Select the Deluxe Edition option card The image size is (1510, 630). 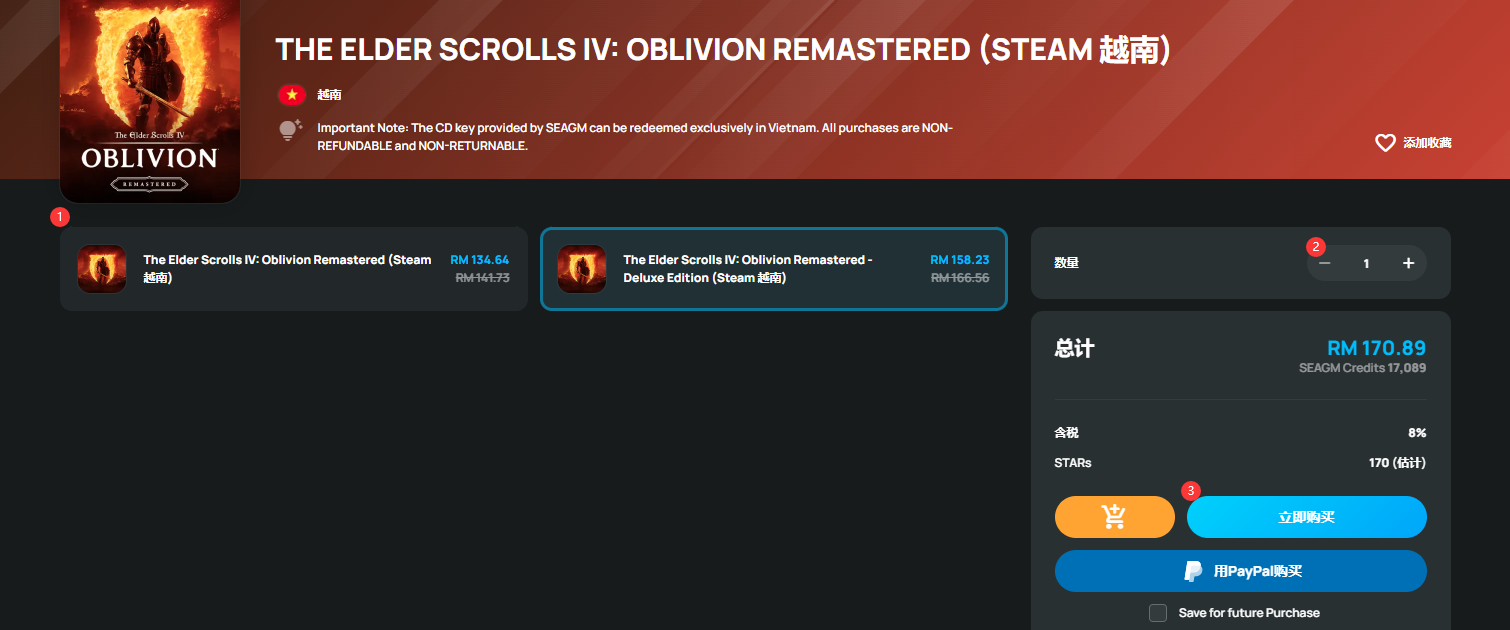[774, 269]
